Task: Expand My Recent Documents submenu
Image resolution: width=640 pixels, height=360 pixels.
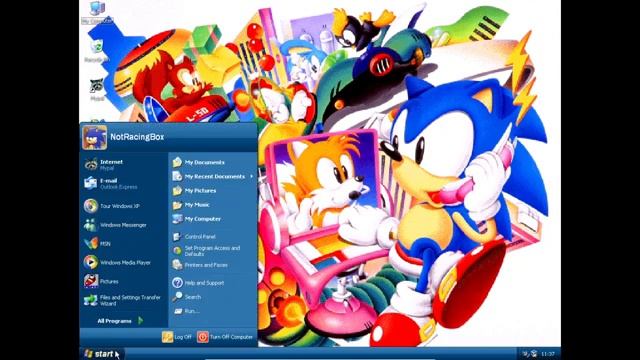Action: coord(213,176)
